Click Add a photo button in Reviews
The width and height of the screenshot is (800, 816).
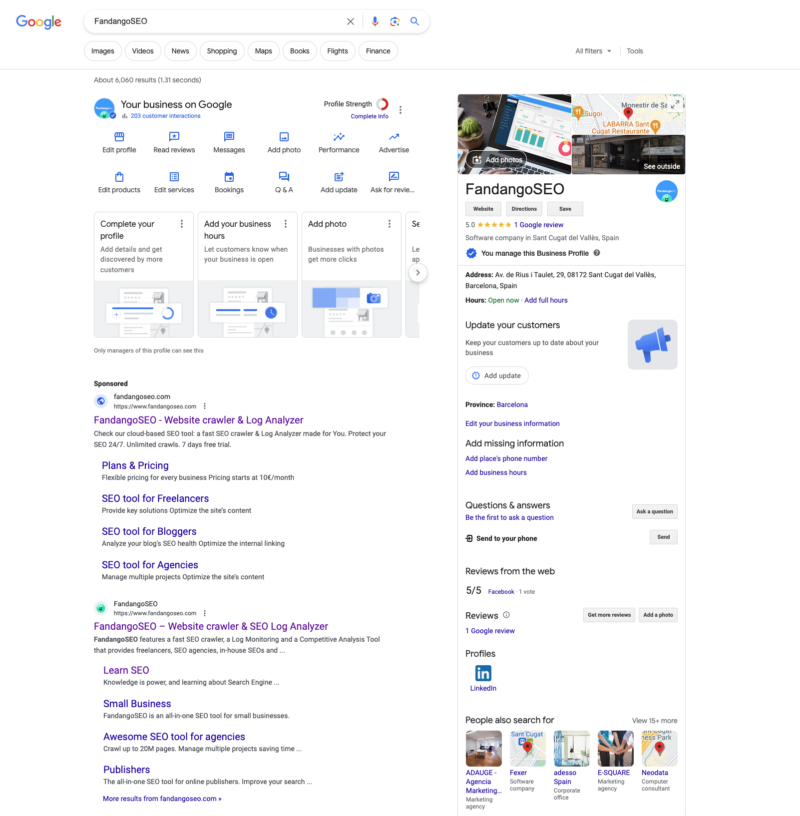(658, 615)
